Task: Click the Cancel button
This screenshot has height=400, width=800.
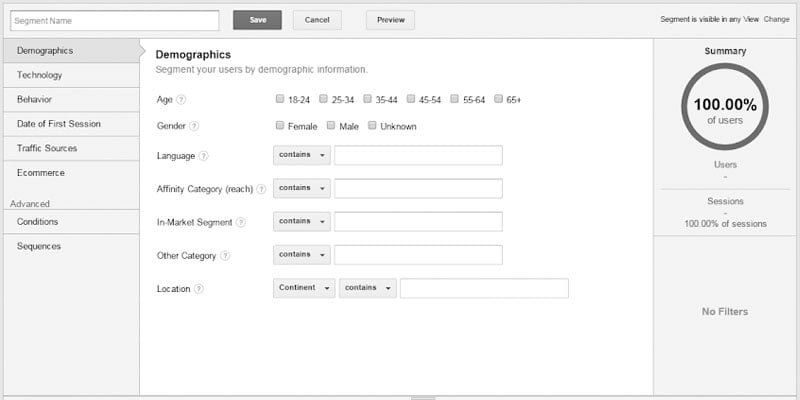Action: point(317,20)
